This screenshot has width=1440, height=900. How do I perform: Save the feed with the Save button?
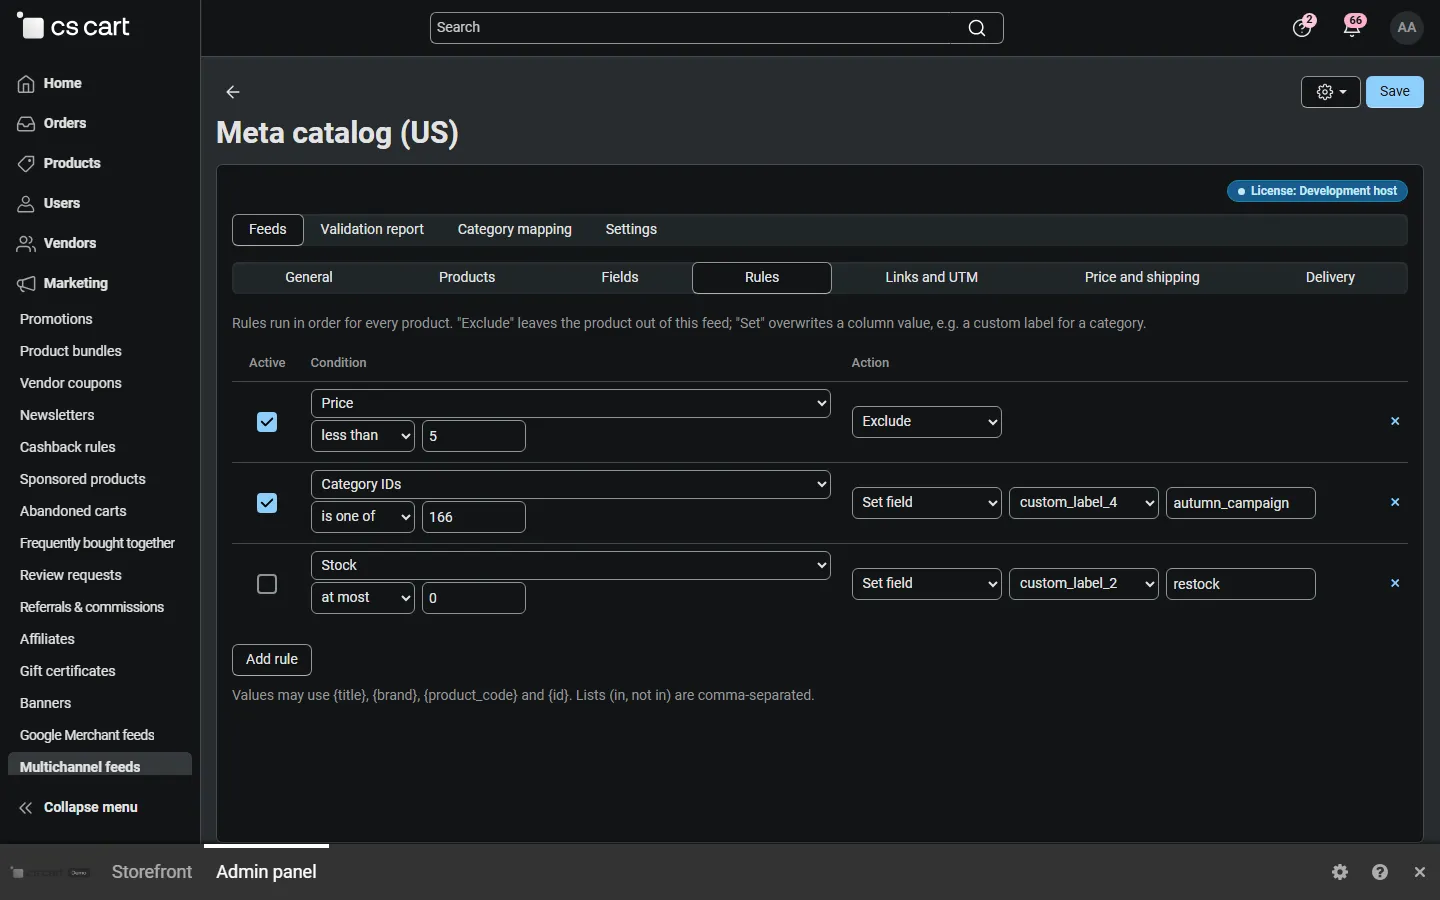click(1395, 92)
